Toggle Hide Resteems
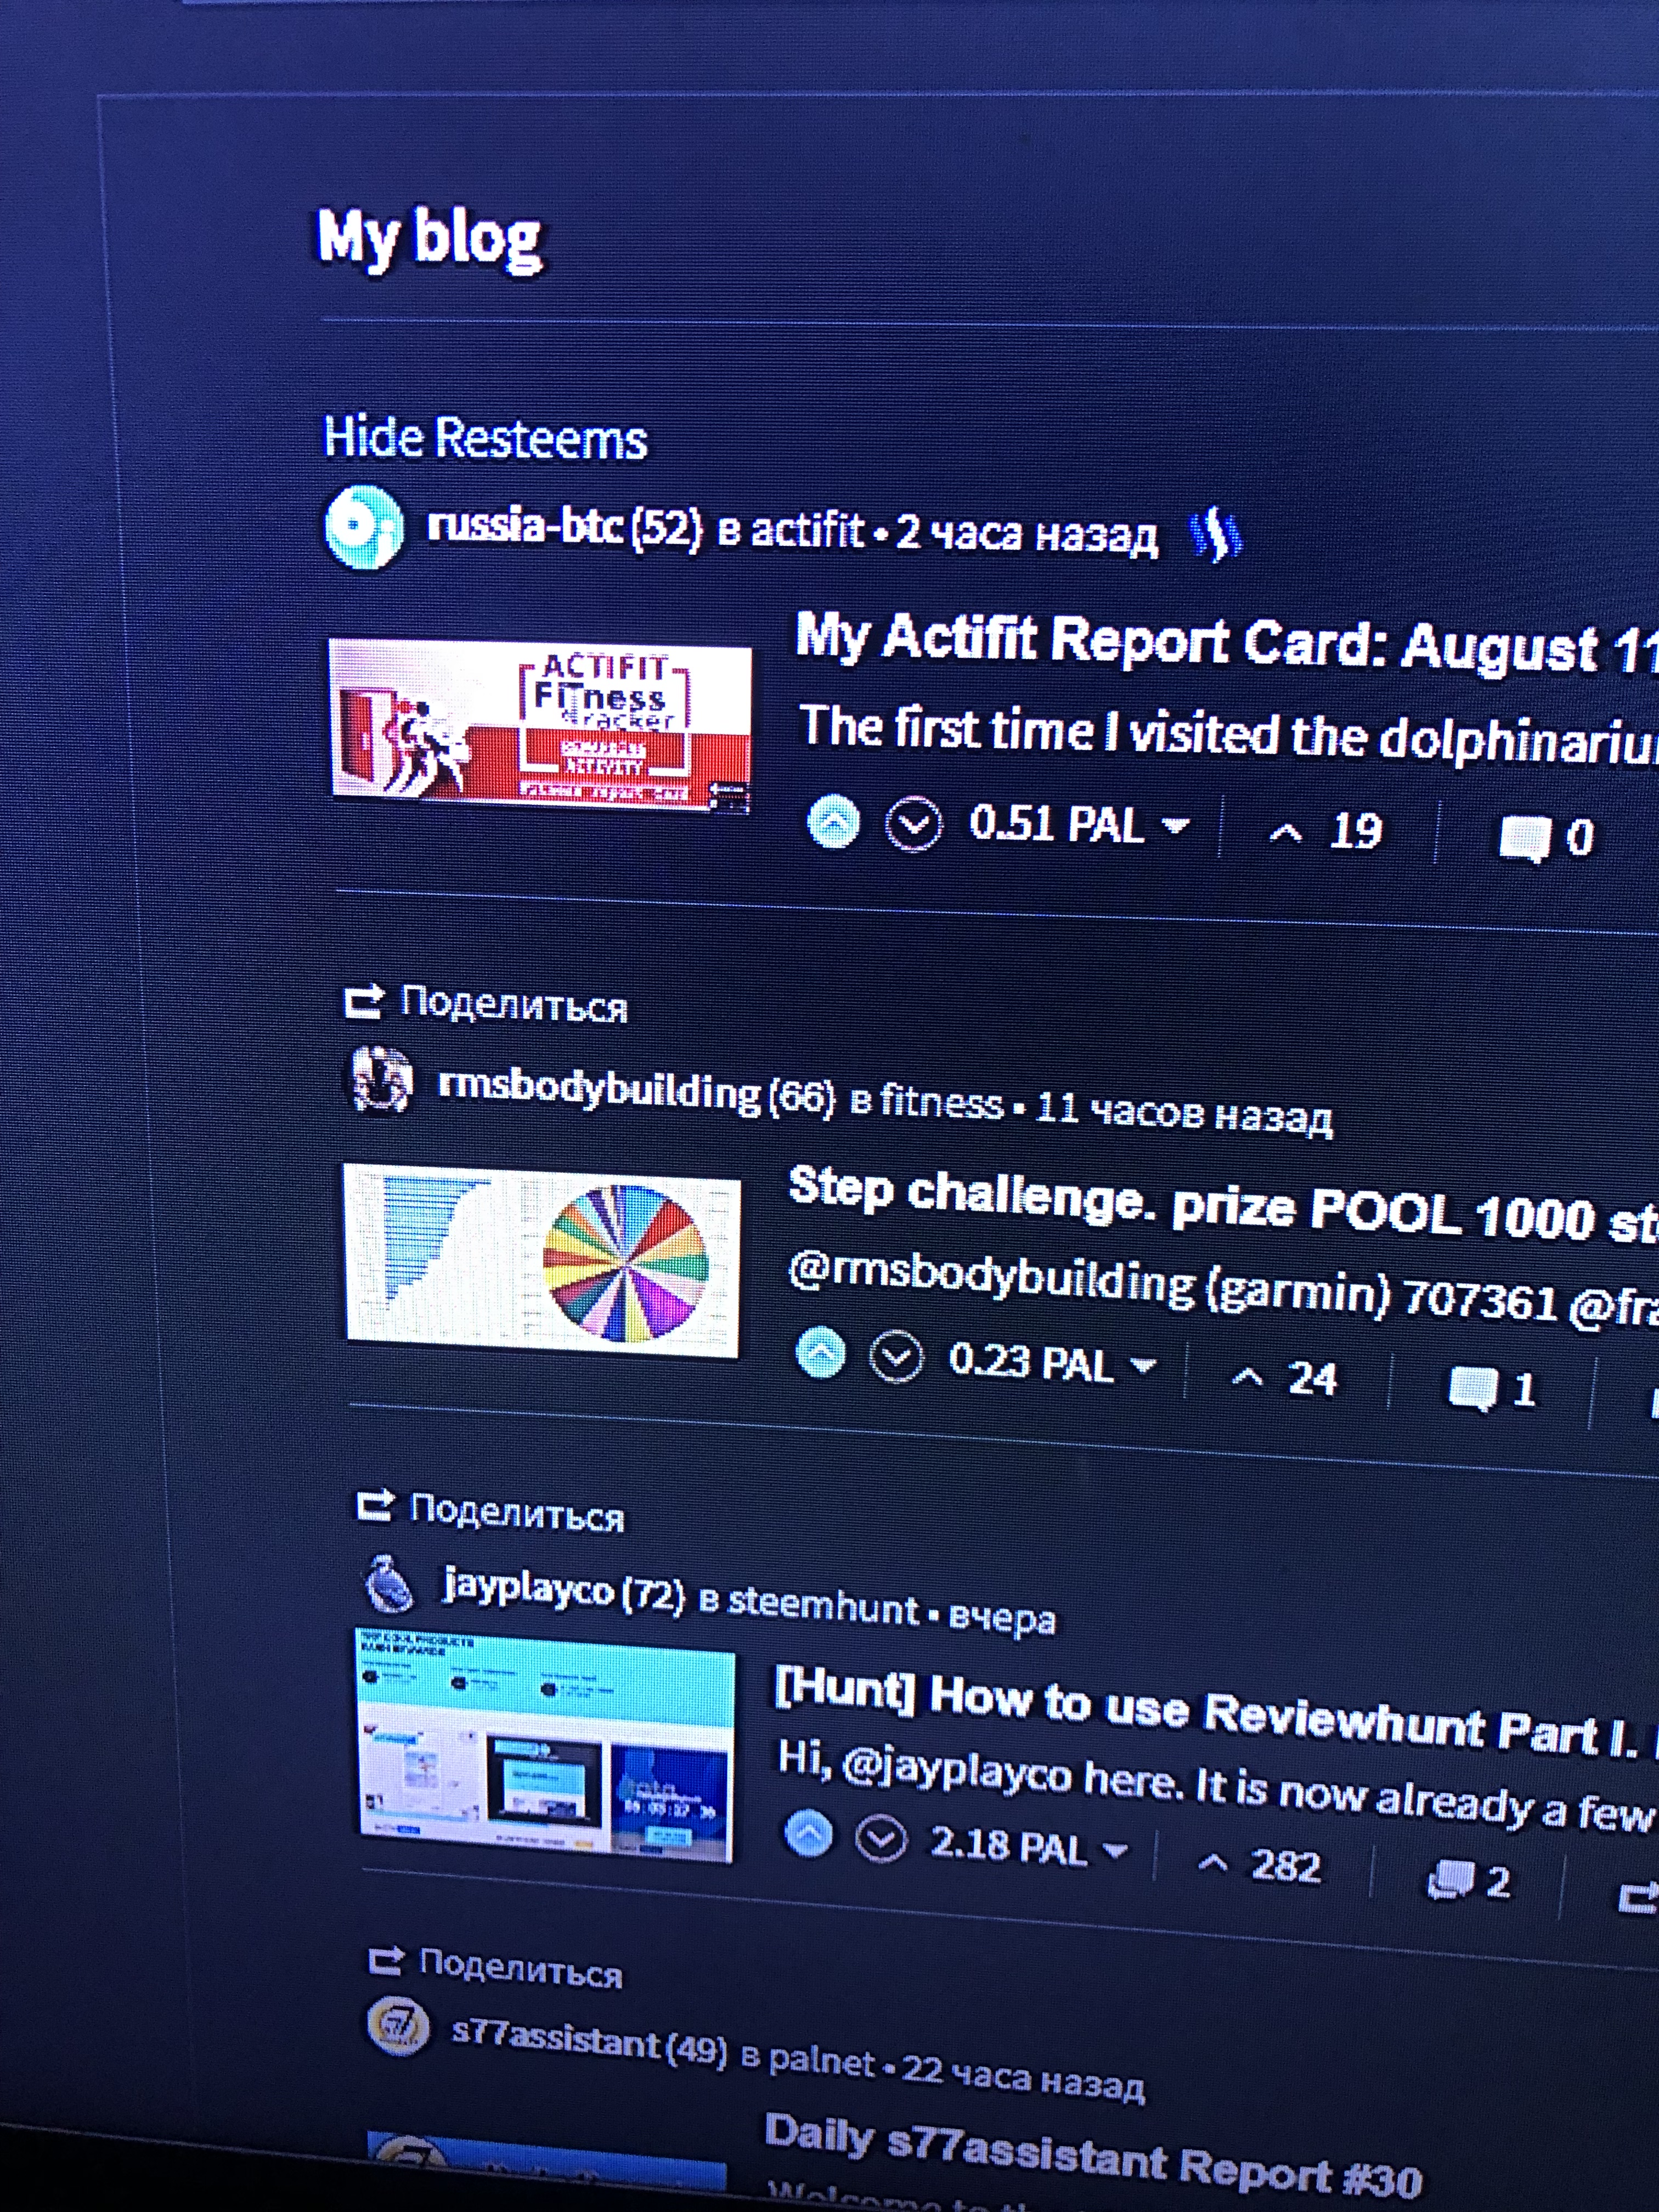The image size is (1659, 2212). 485,438
